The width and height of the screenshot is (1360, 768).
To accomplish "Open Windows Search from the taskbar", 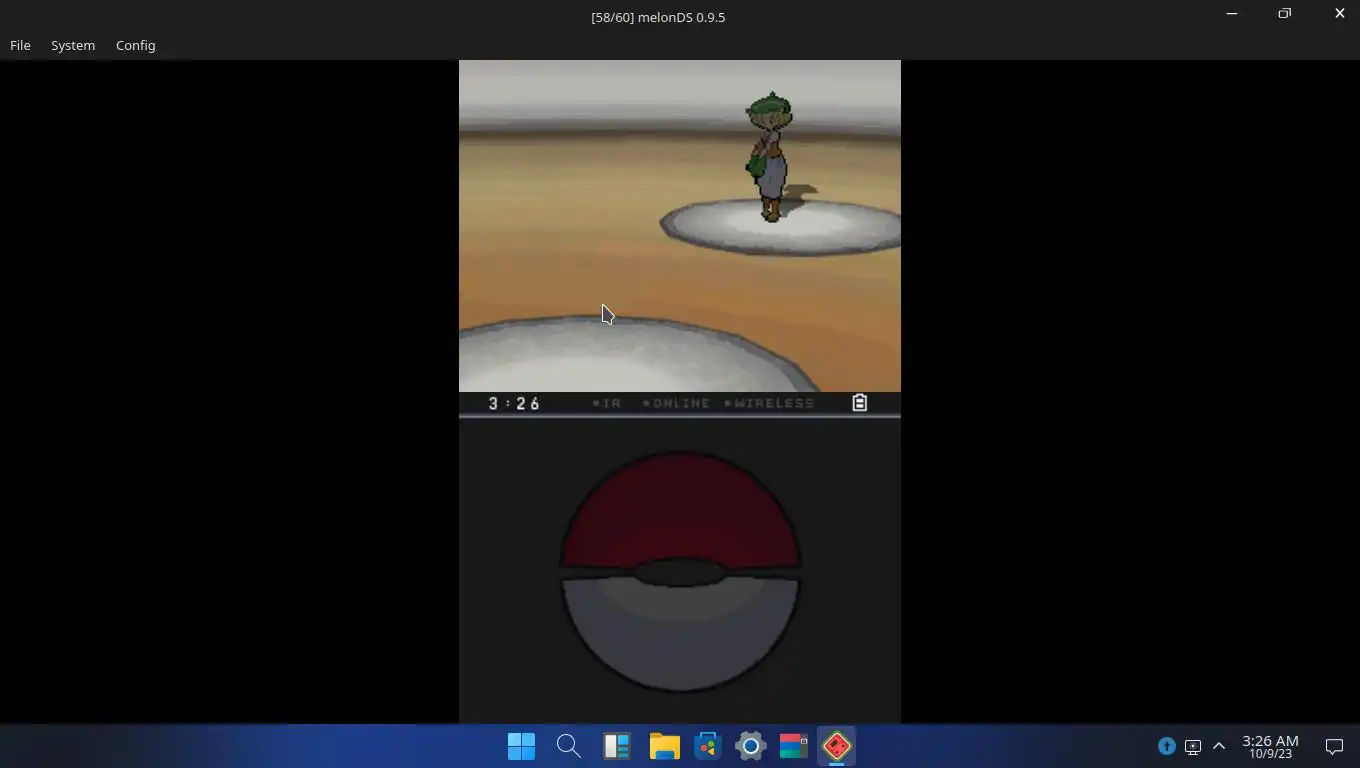I will tap(568, 746).
